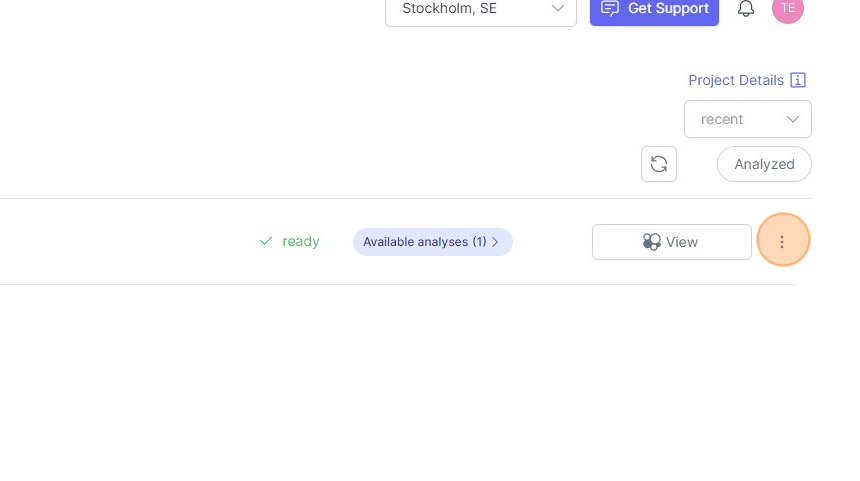Open the recent sort dropdown
Screen dimensions: 860x481
[x=748, y=119]
